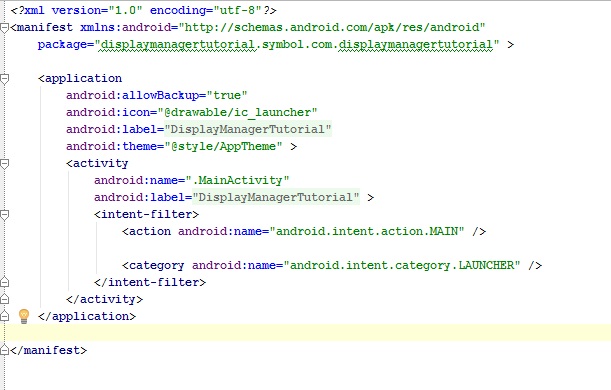The height and width of the screenshot is (390, 611).
Task: Collapse the manifest tag fold marker
Action: pyautogui.click(x=4, y=28)
